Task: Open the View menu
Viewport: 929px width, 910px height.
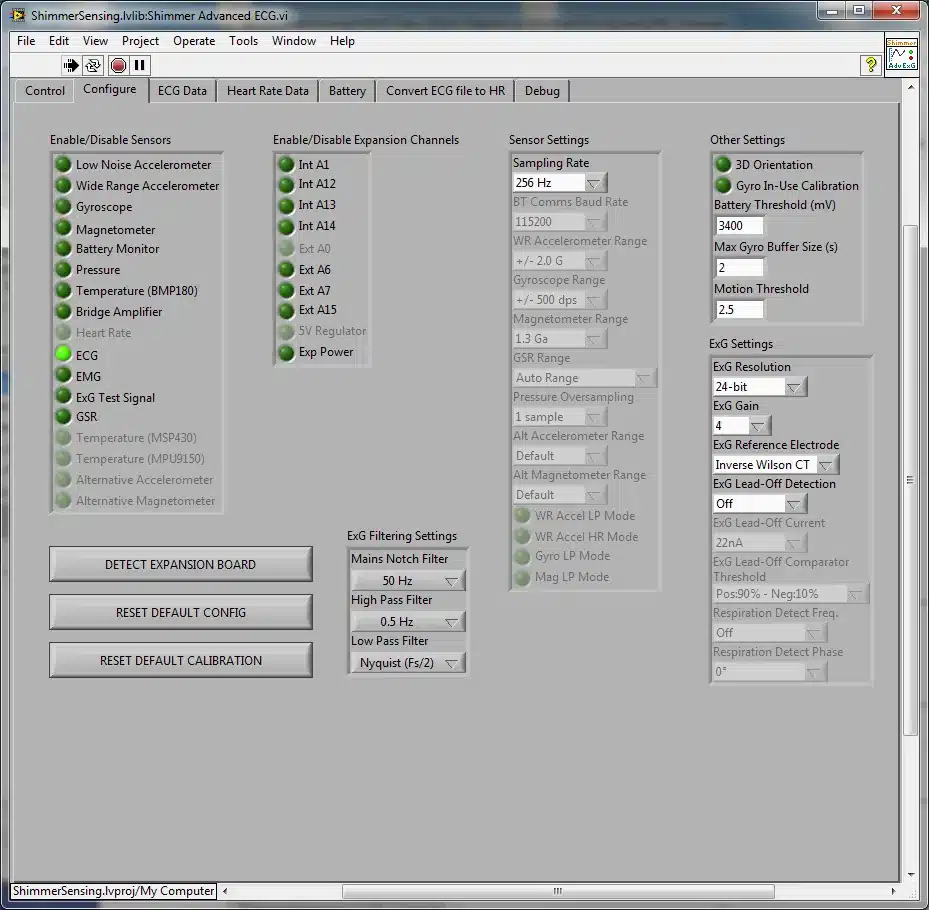Action: [95, 41]
